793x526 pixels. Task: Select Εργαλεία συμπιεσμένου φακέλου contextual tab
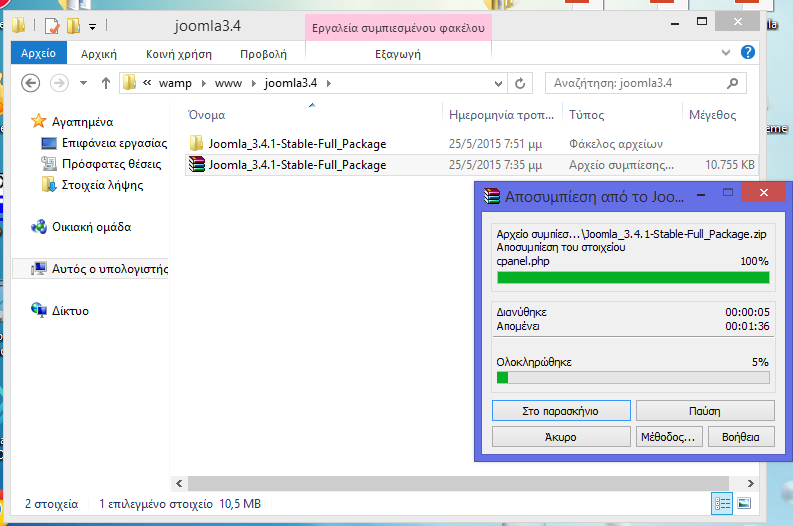[398, 28]
